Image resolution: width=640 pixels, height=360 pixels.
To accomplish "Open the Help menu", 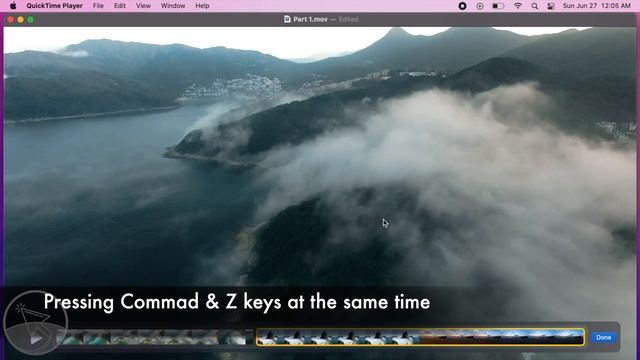I will 202,6.
